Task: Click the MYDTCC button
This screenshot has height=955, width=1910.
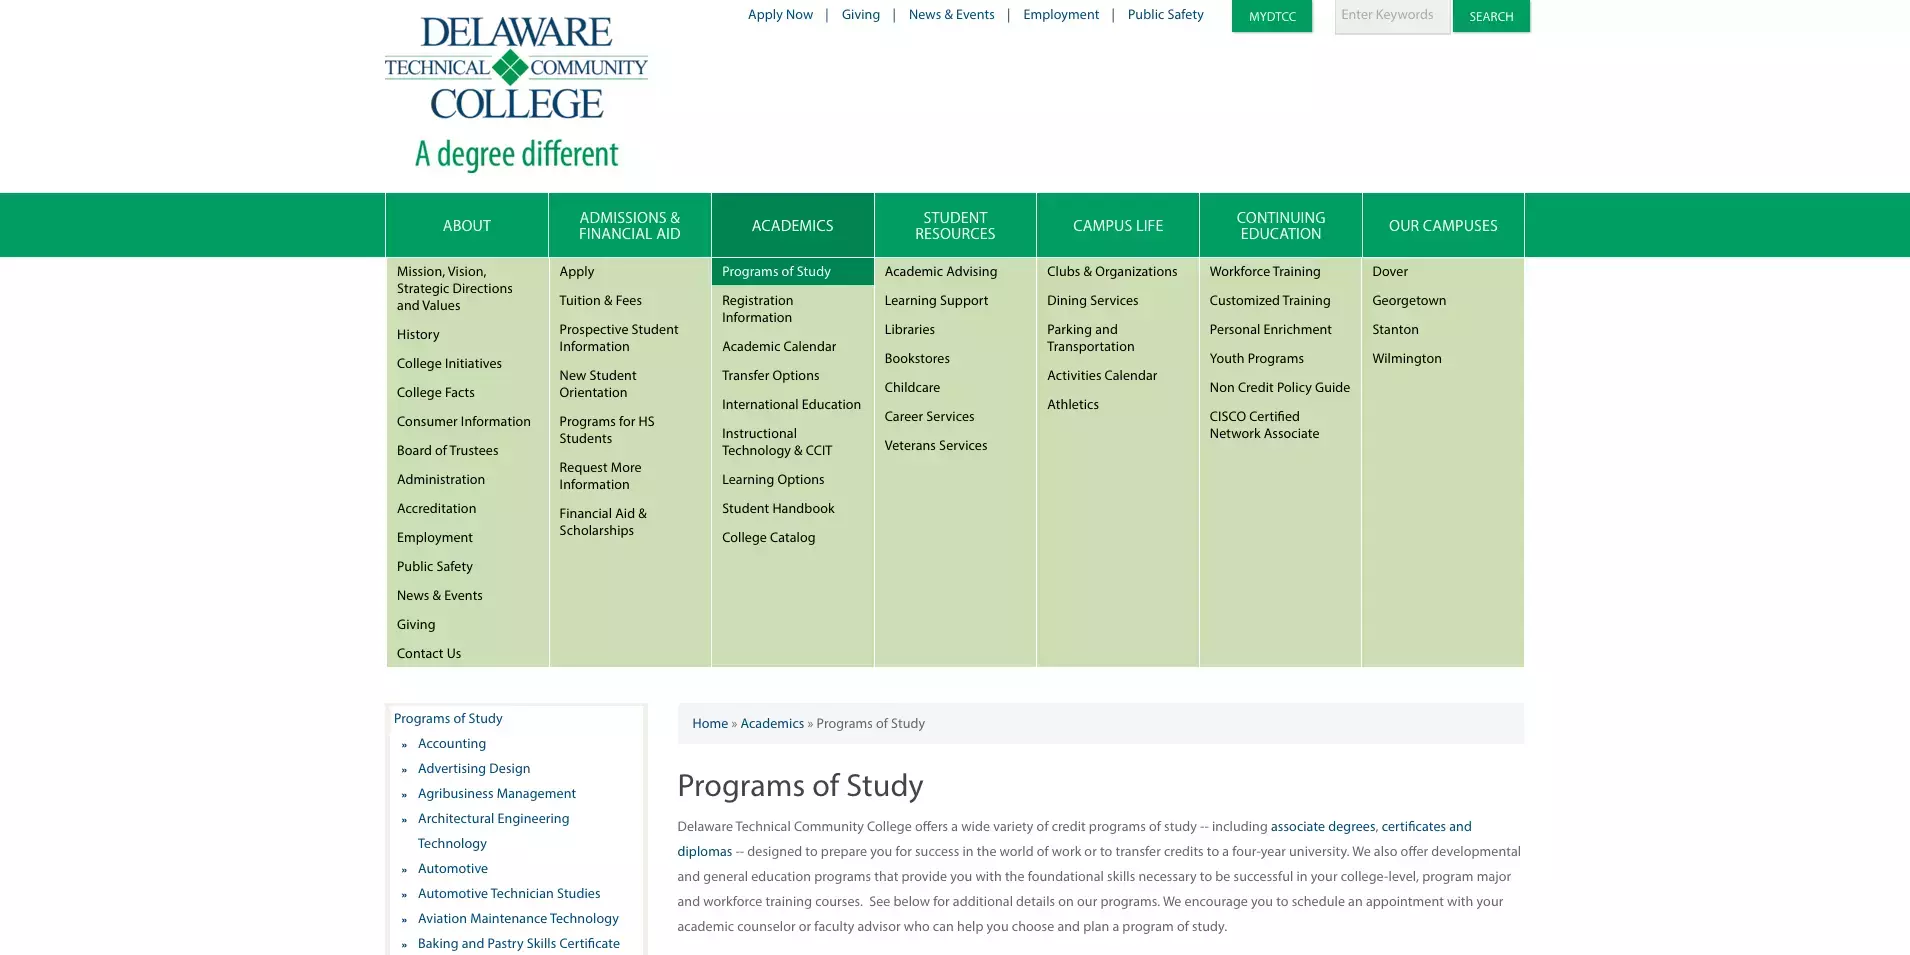Action: 1272,16
